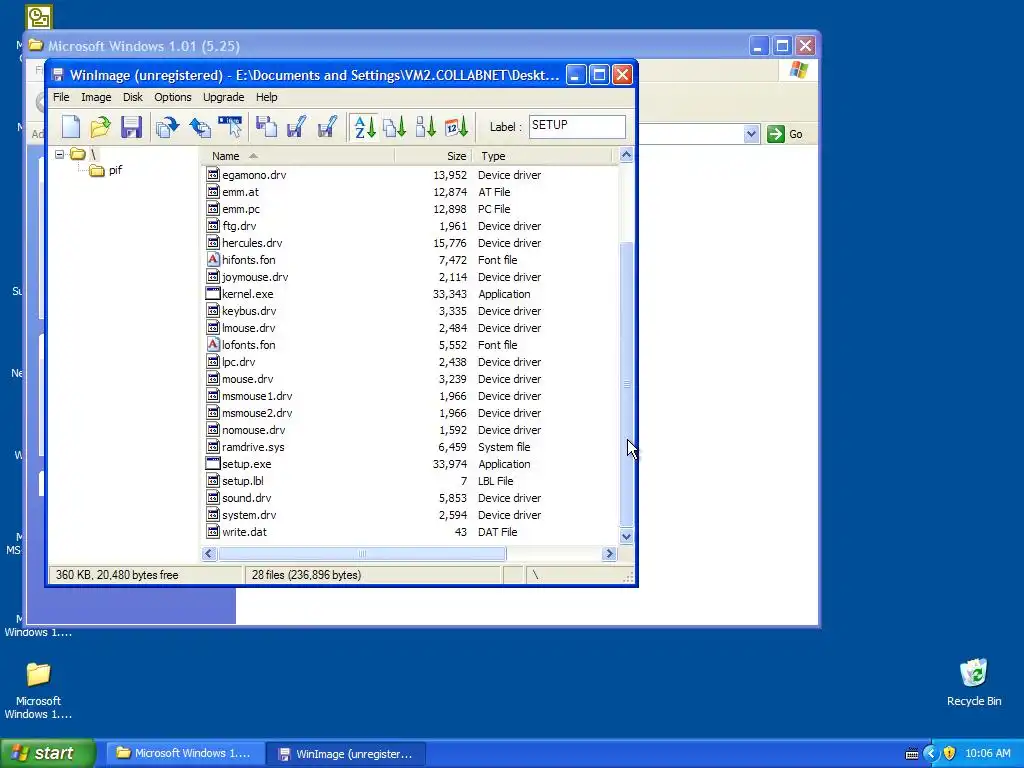This screenshot has height=768, width=1024.
Task: Click the Format and write disk icon
Action: (327, 127)
